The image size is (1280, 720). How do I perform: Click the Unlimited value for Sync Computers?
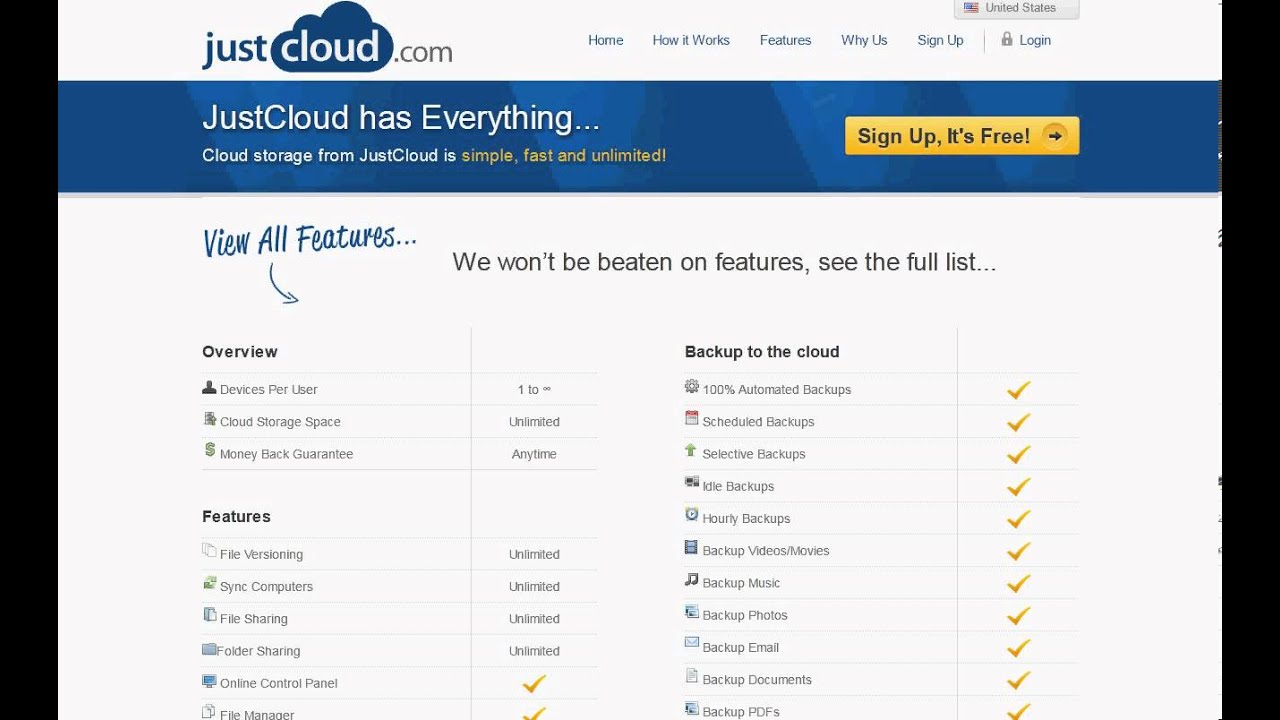pos(534,587)
